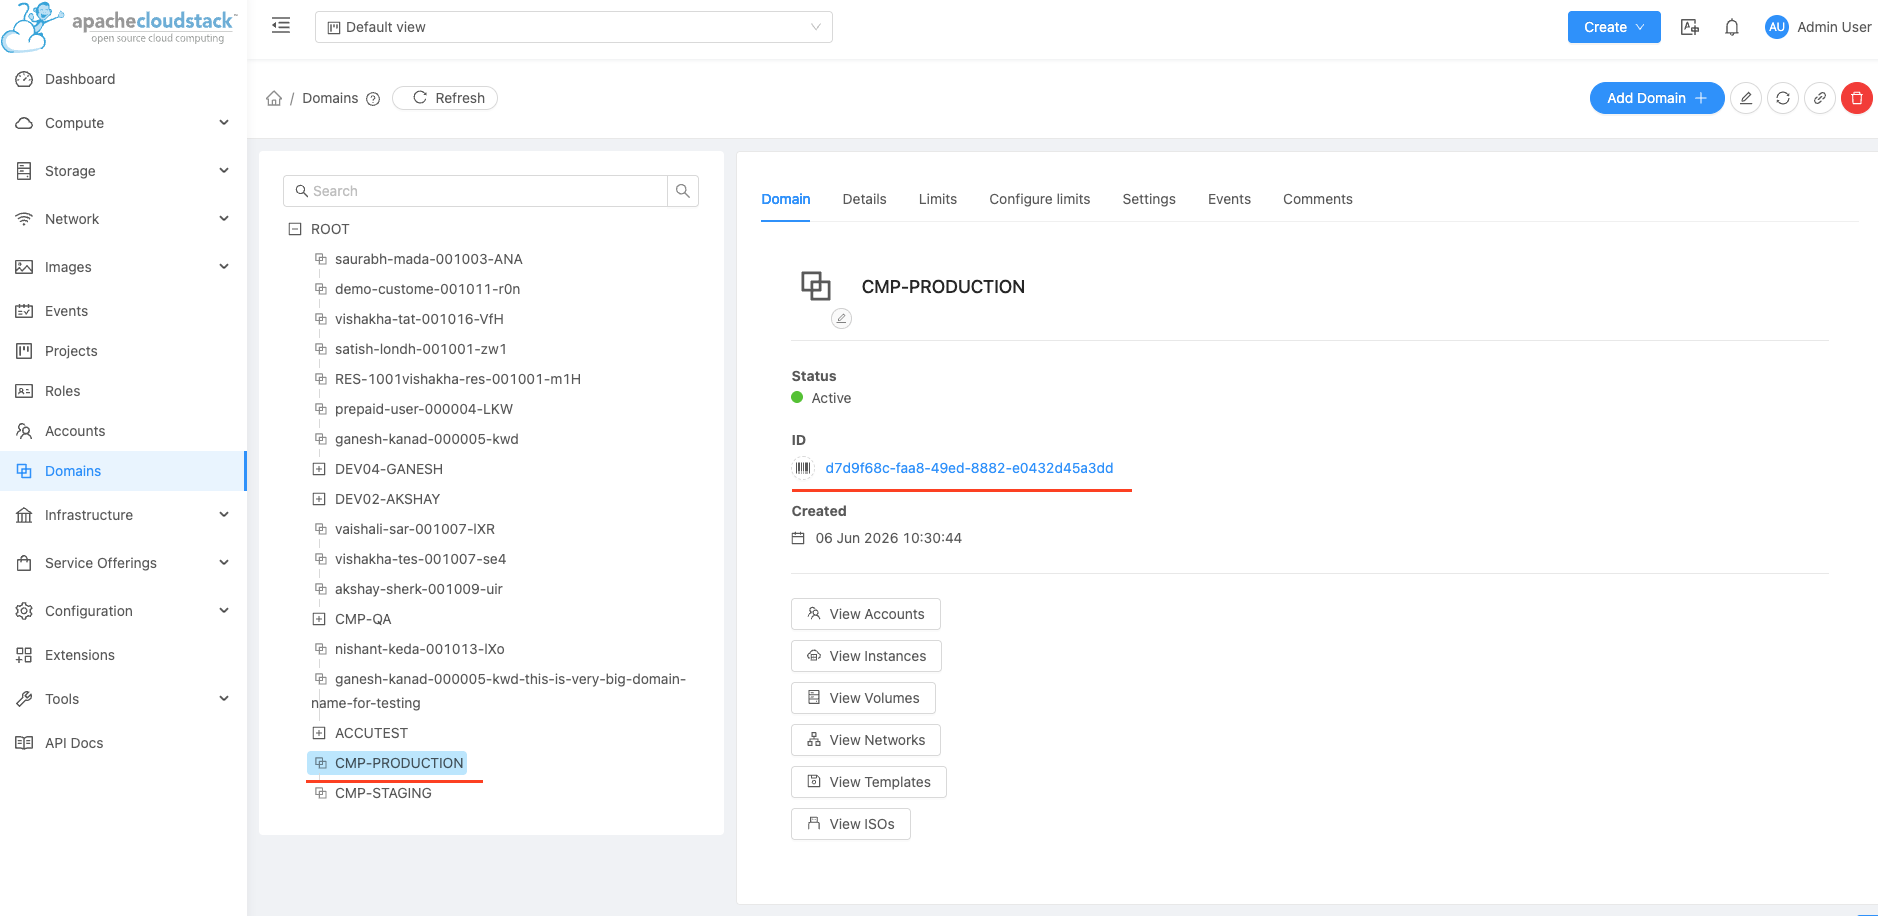Click View Accounts button
This screenshot has height=916, width=1878.
tap(866, 614)
